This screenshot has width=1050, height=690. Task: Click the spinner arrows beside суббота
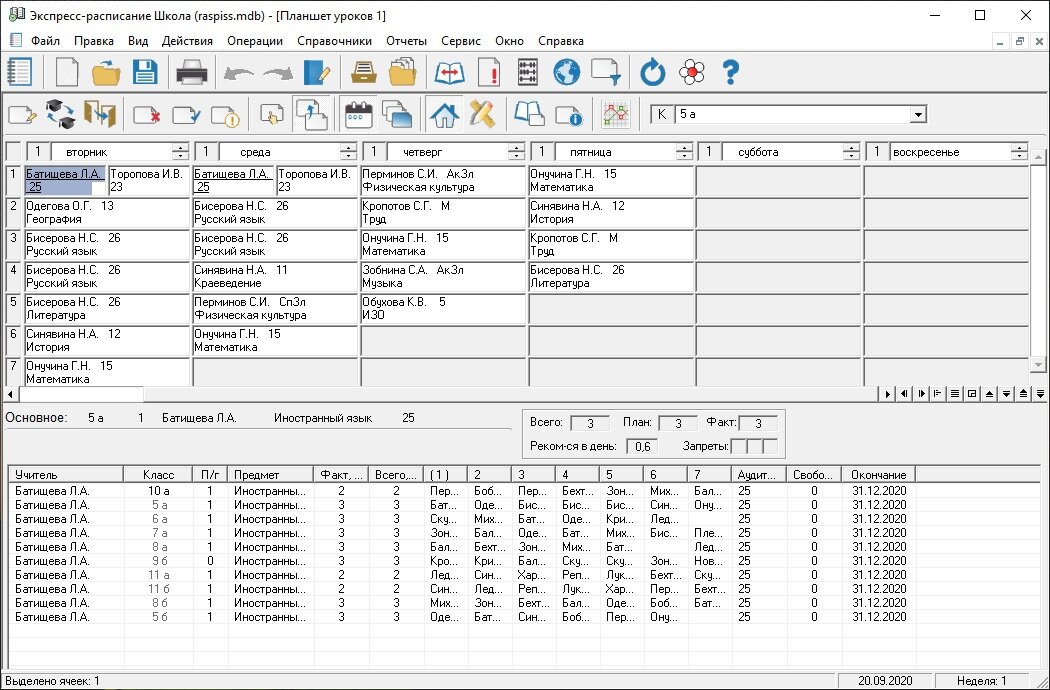pos(850,152)
